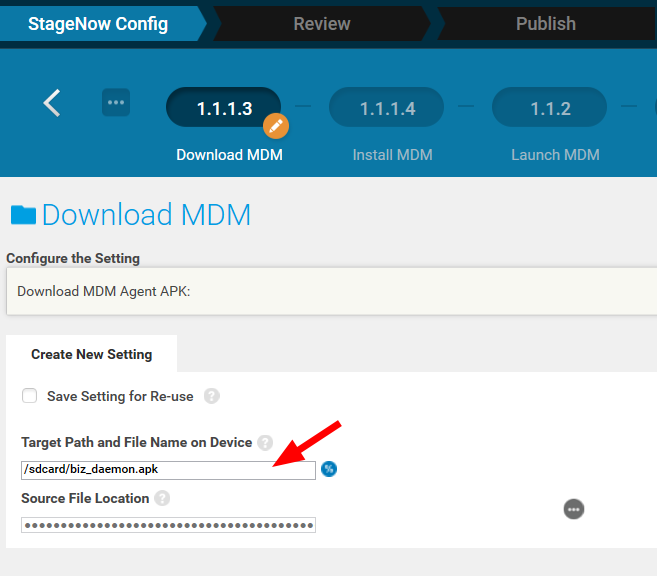Viewport: 657px width, 576px height.
Task: Click the Source File Location label
Action: 85,499
